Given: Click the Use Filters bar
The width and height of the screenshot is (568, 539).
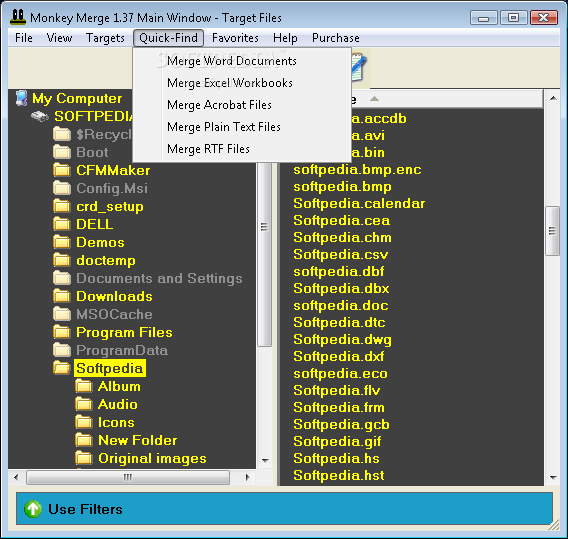Looking at the screenshot, I should pos(284,509).
